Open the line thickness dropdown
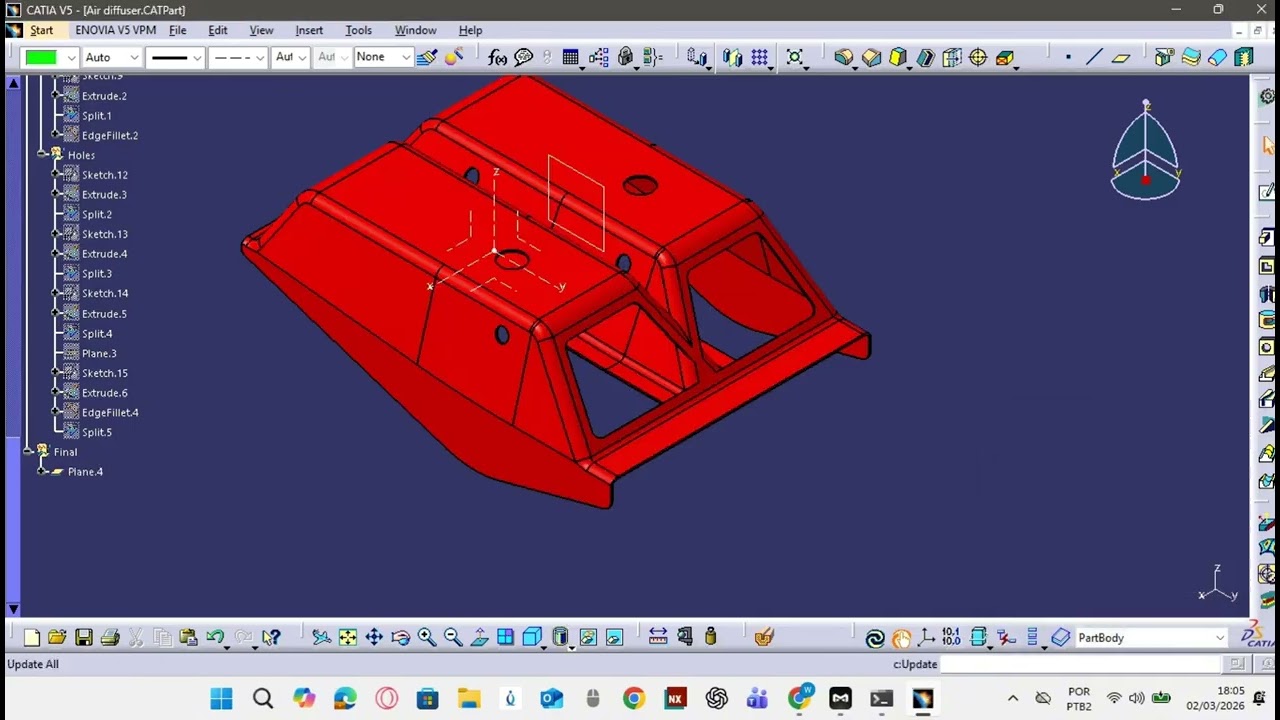 196,57
